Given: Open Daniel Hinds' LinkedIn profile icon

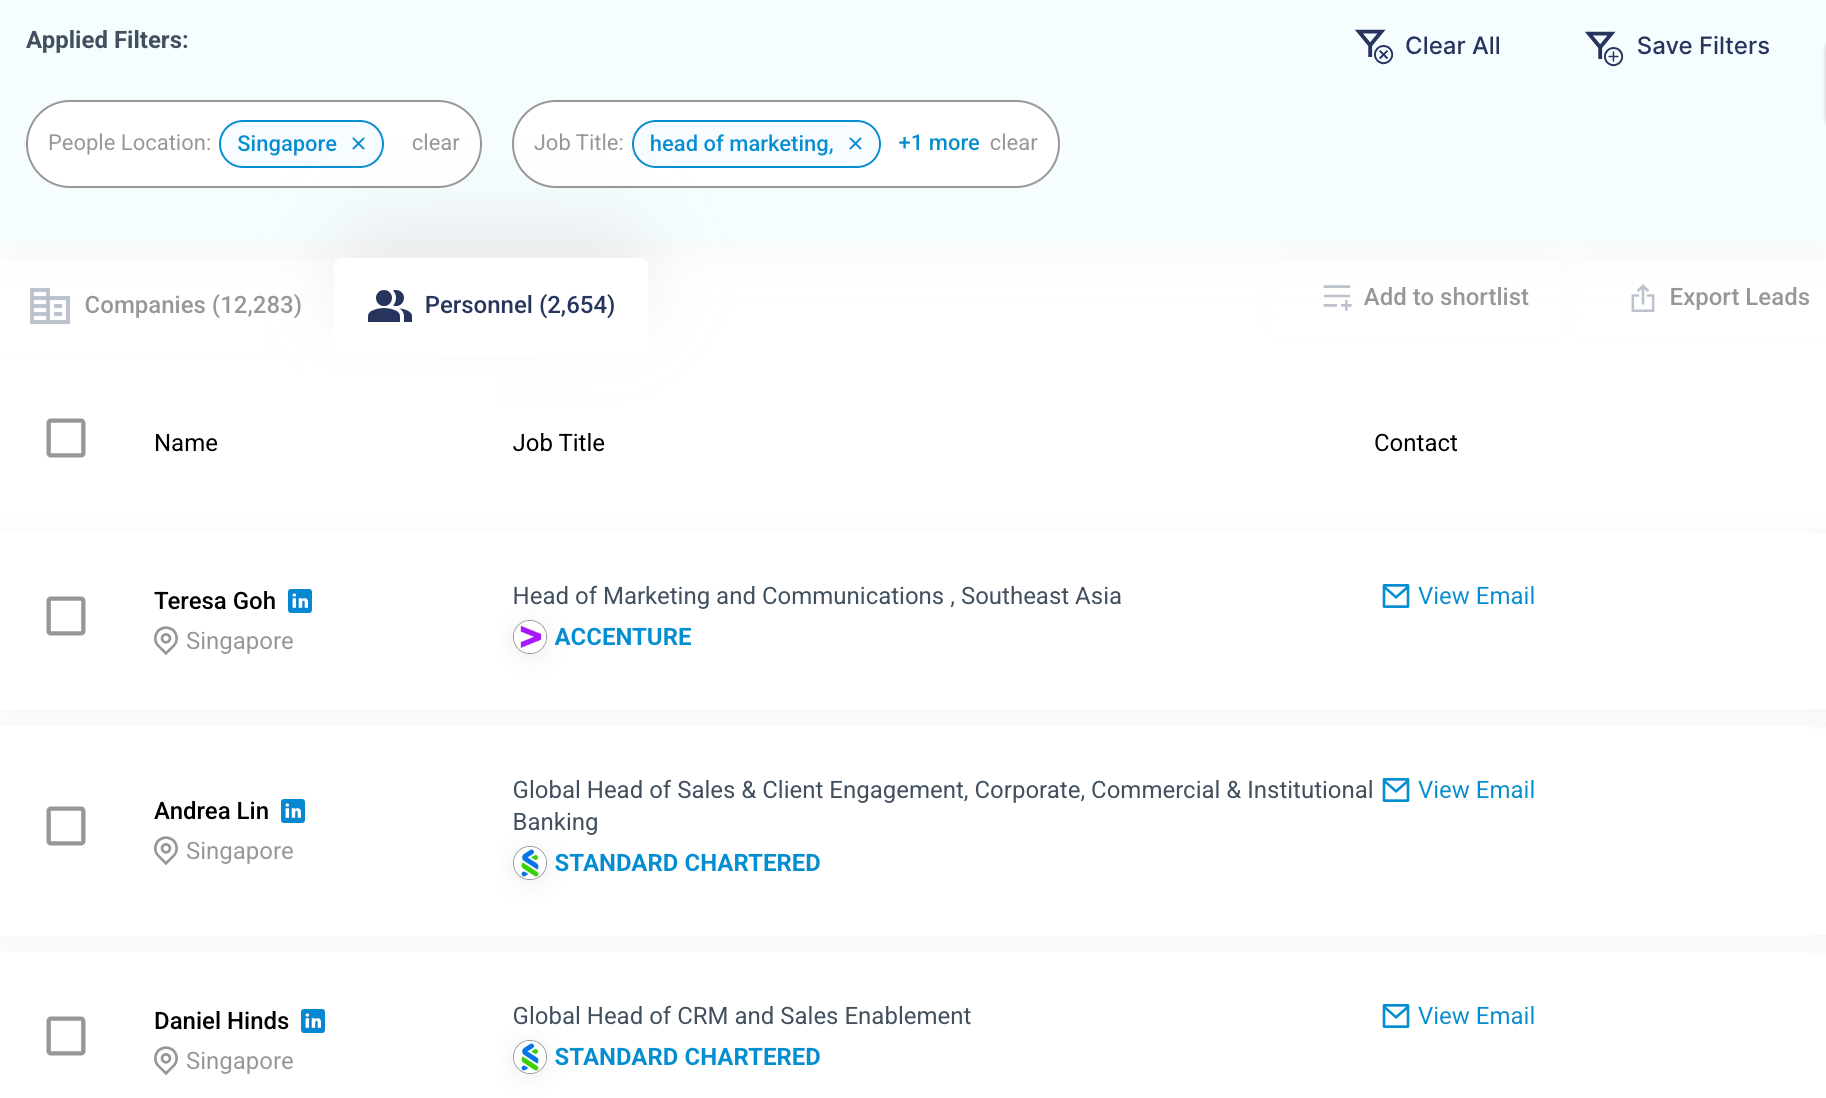Looking at the screenshot, I should coord(313,1021).
